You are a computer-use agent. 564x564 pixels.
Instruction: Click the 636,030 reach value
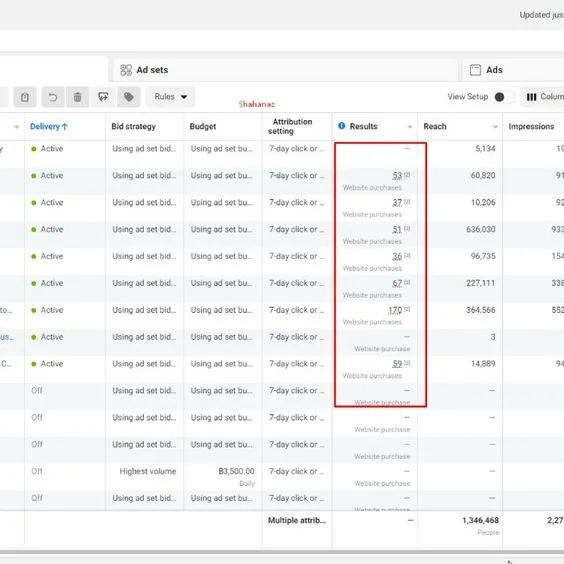click(481, 229)
